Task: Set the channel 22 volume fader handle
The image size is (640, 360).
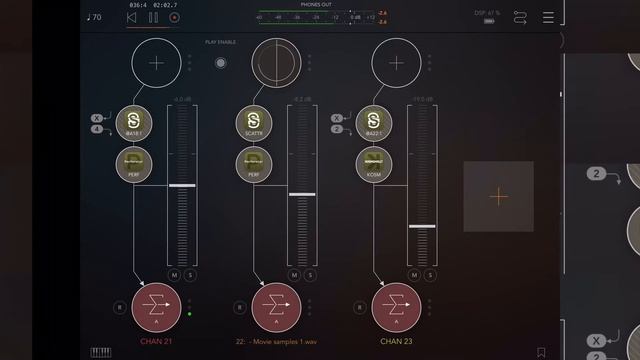Action: pyautogui.click(x=302, y=194)
